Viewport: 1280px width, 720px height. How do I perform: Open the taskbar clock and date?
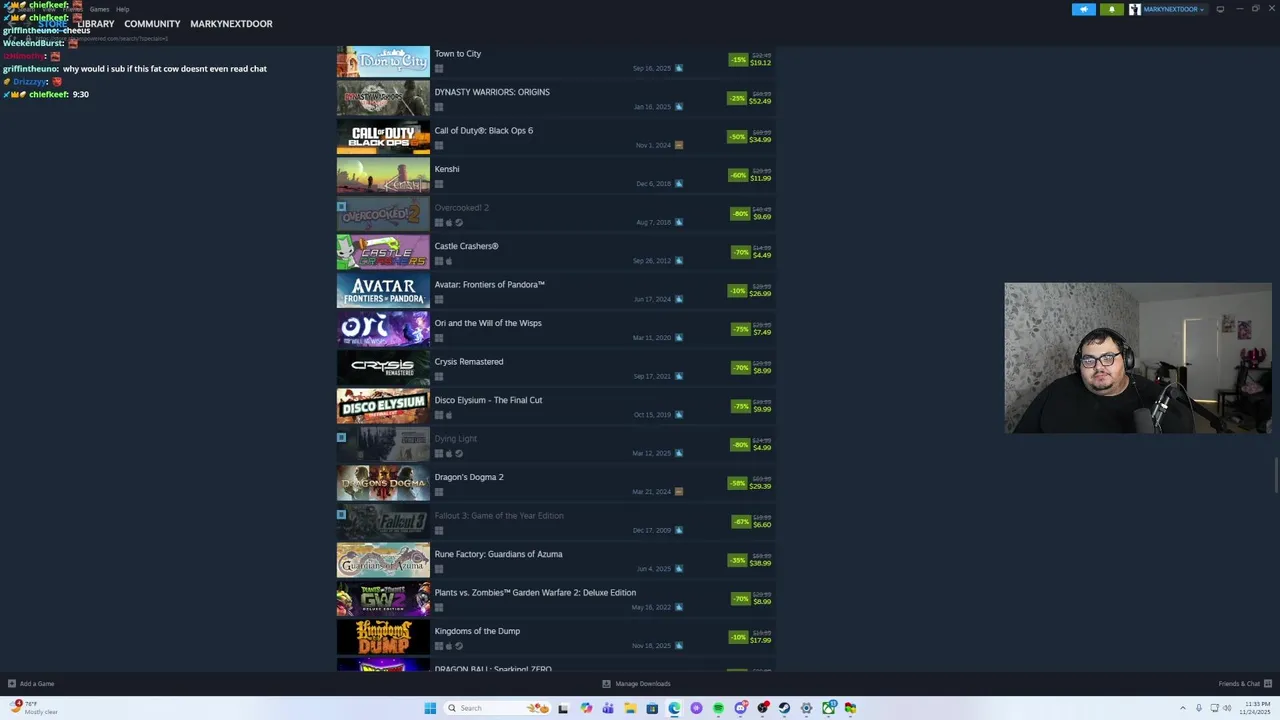click(x=1255, y=708)
